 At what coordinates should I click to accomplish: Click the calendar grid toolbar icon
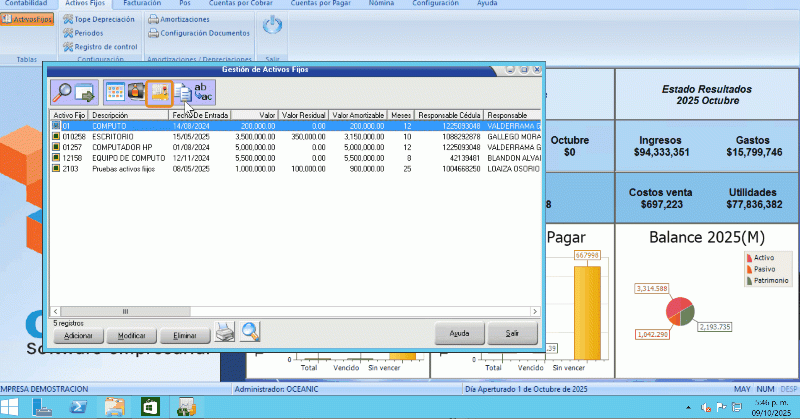point(115,93)
